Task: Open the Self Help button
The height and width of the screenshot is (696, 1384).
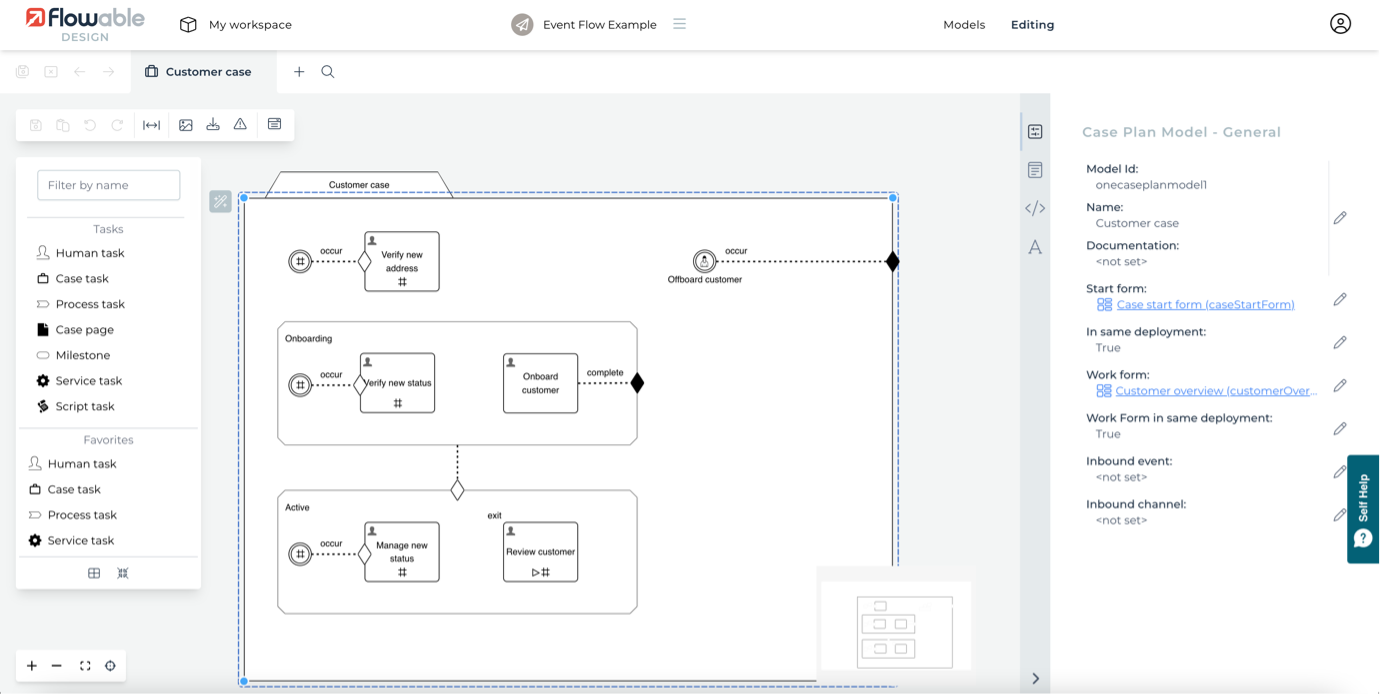Action: pyautogui.click(x=1364, y=509)
